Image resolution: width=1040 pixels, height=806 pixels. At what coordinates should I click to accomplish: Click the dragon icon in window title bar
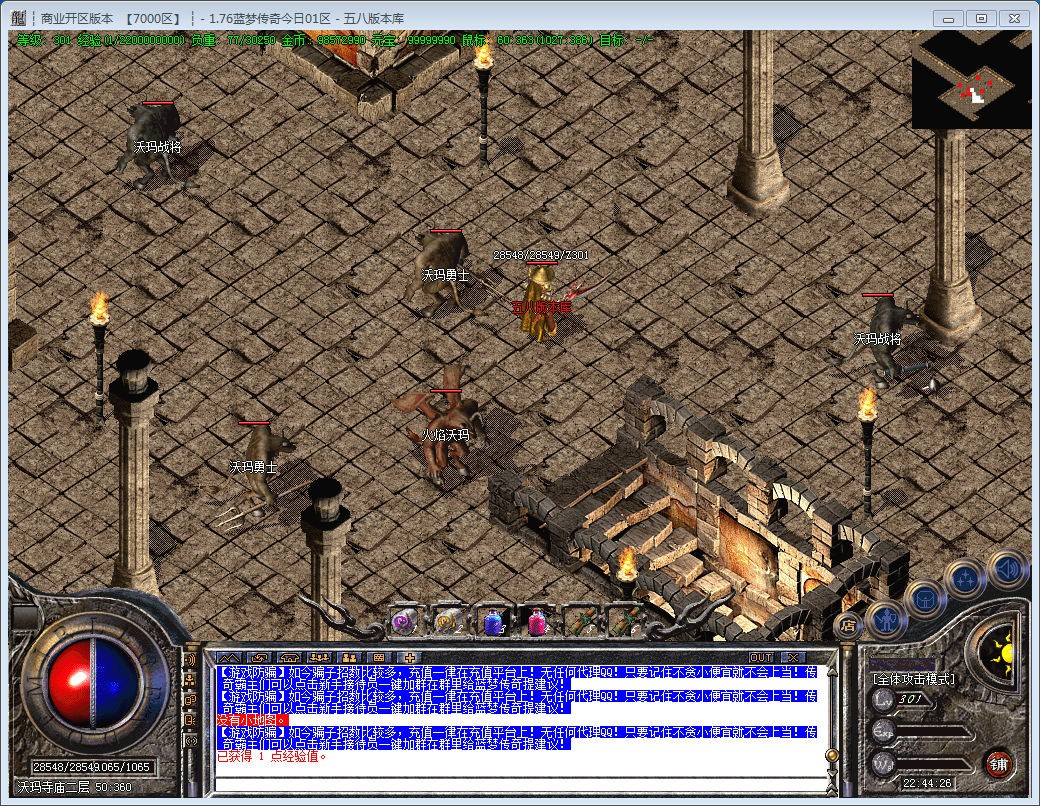tap(19, 18)
